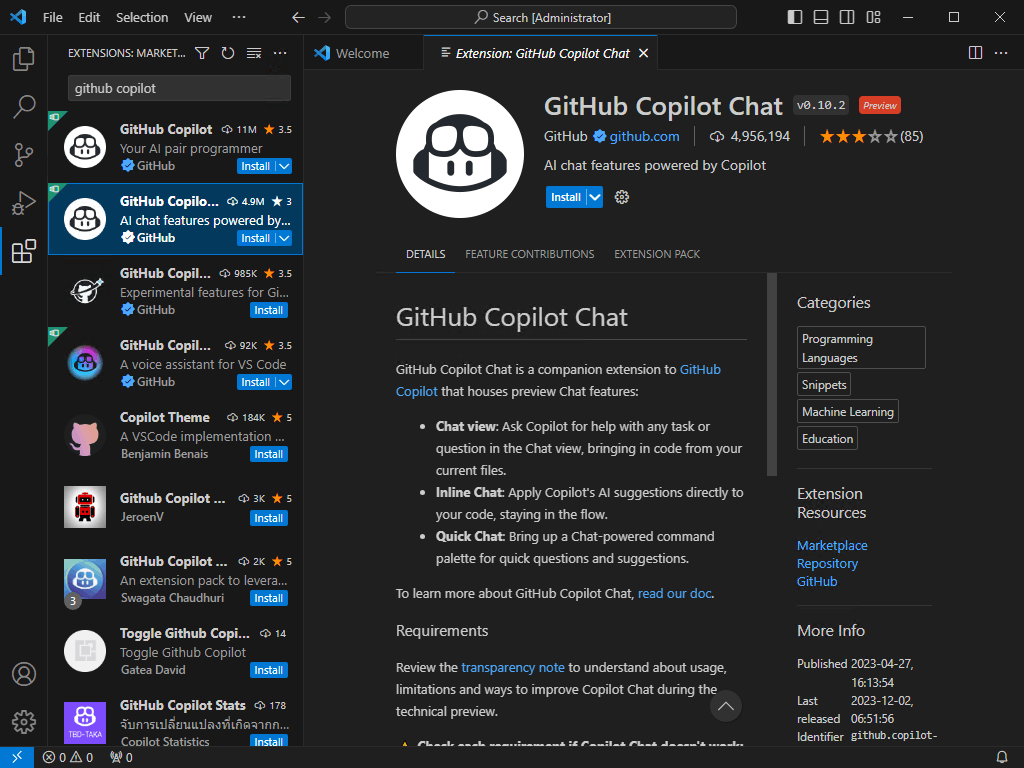Switch to the EXTENSION PACK tab
1024x768 pixels.
point(657,254)
